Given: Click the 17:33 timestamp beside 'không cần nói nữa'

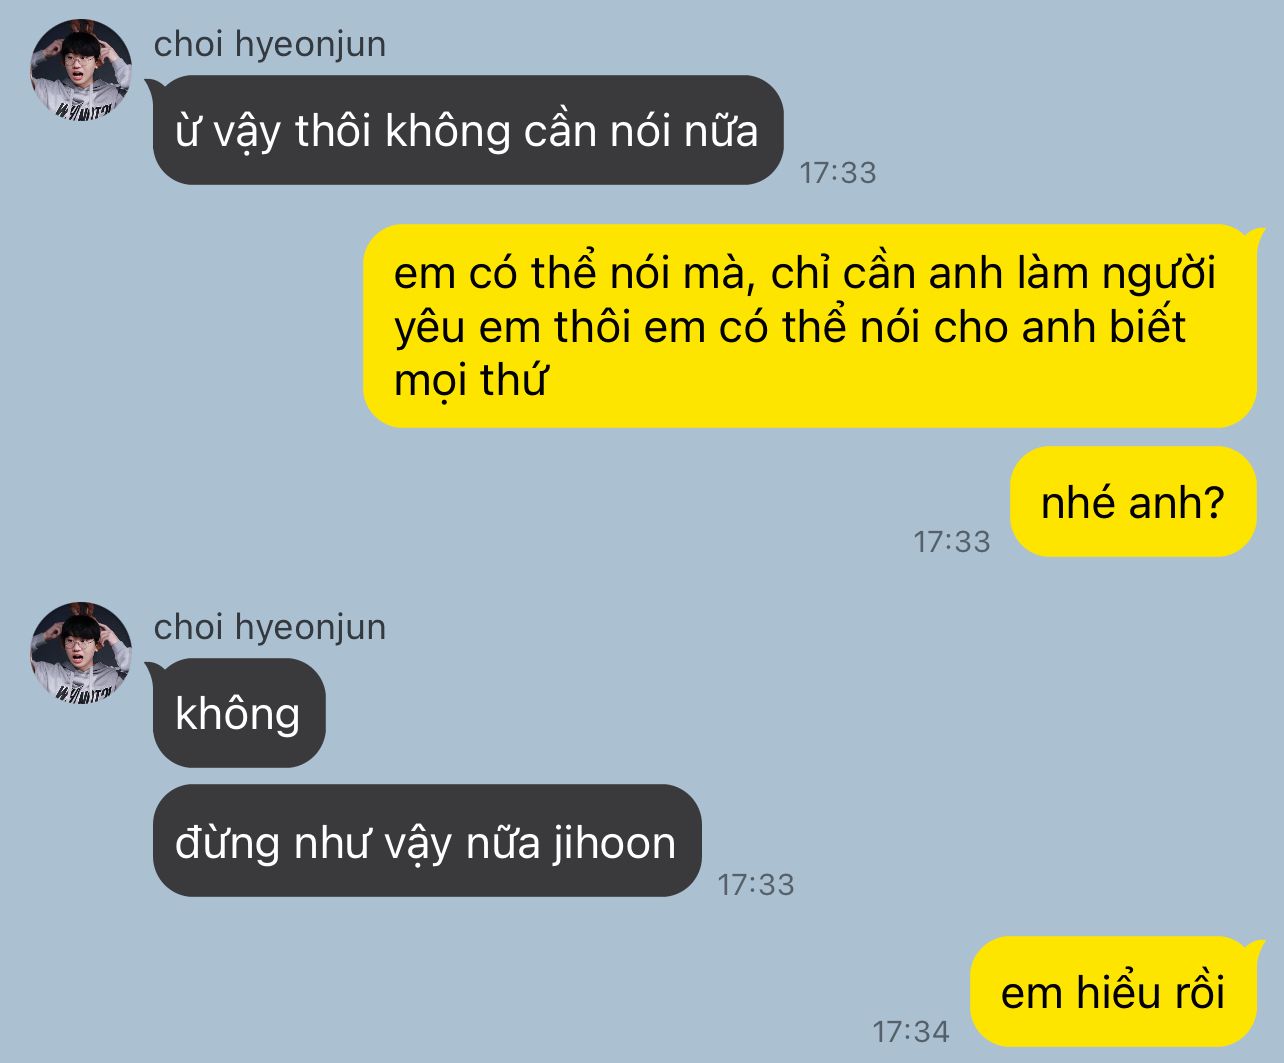Looking at the screenshot, I should click(x=838, y=173).
